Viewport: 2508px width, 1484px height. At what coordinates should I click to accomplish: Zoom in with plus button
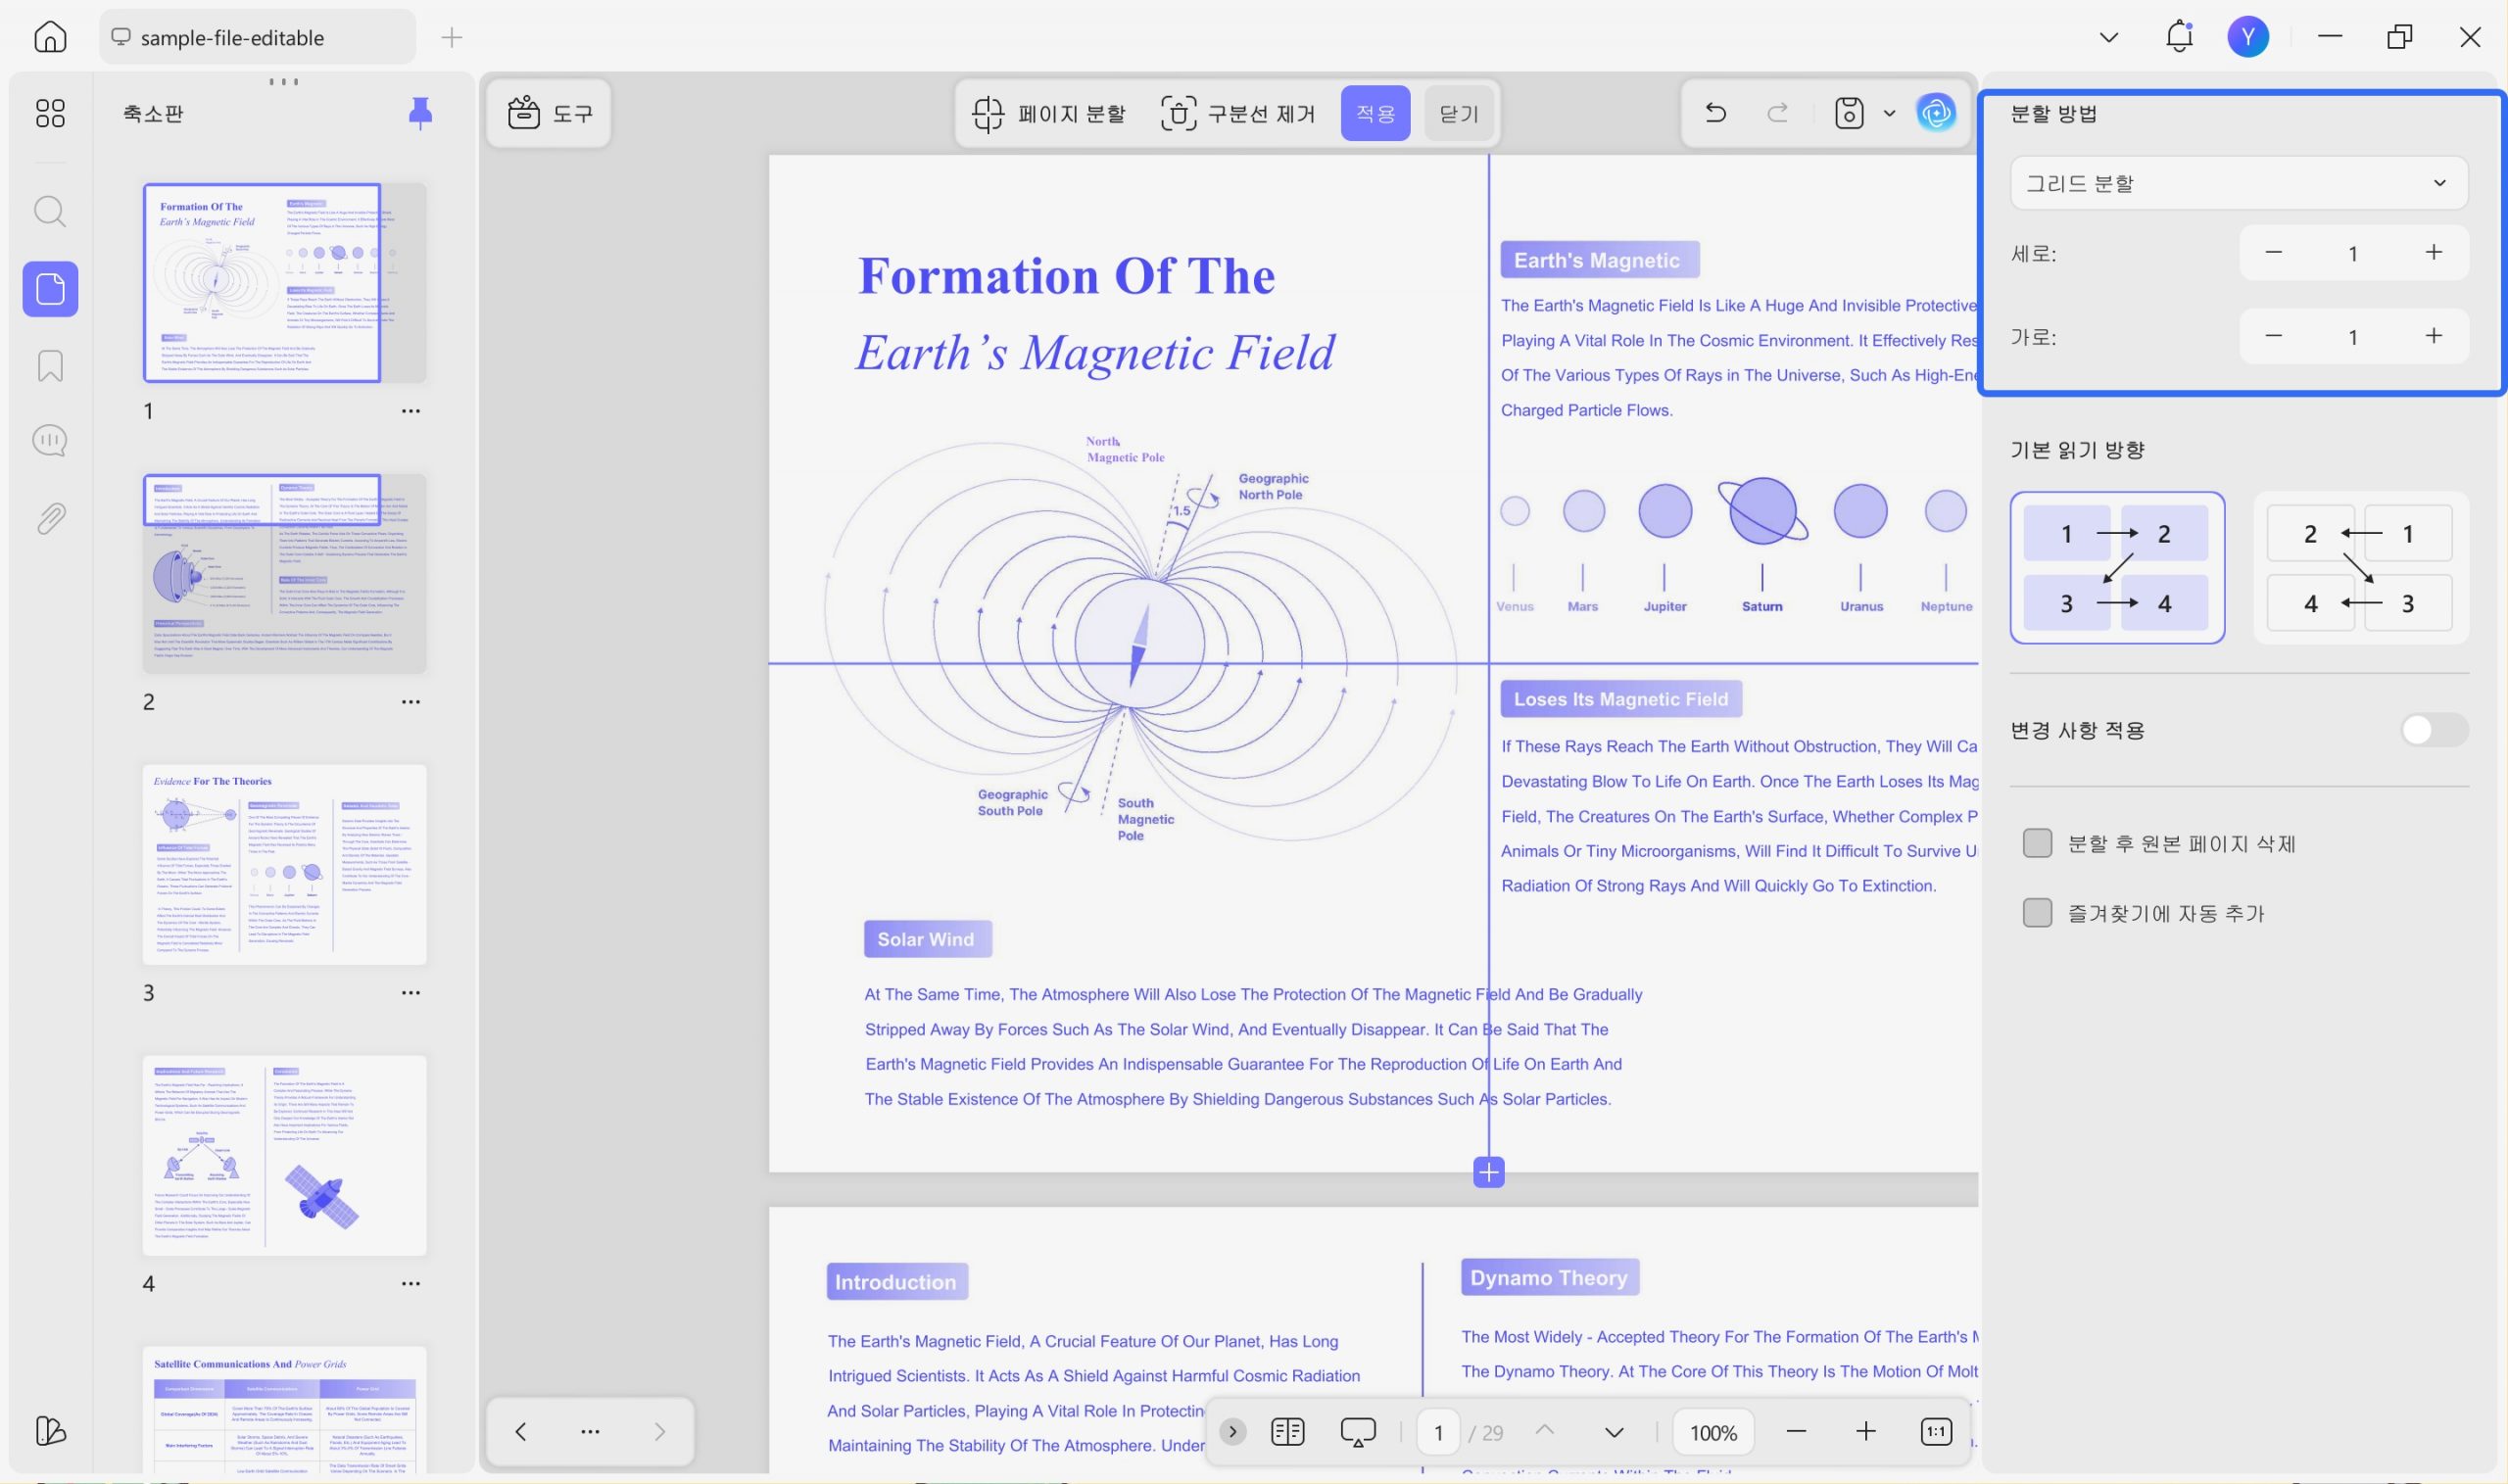[1865, 1432]
